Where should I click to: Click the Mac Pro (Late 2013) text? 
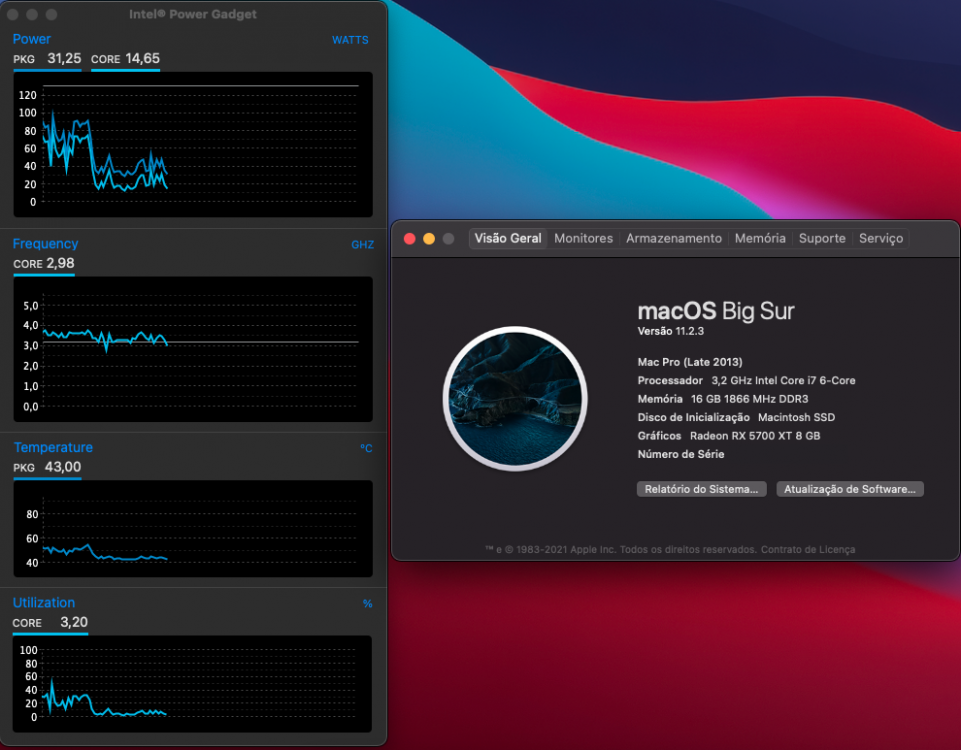[x=689, y=362]
